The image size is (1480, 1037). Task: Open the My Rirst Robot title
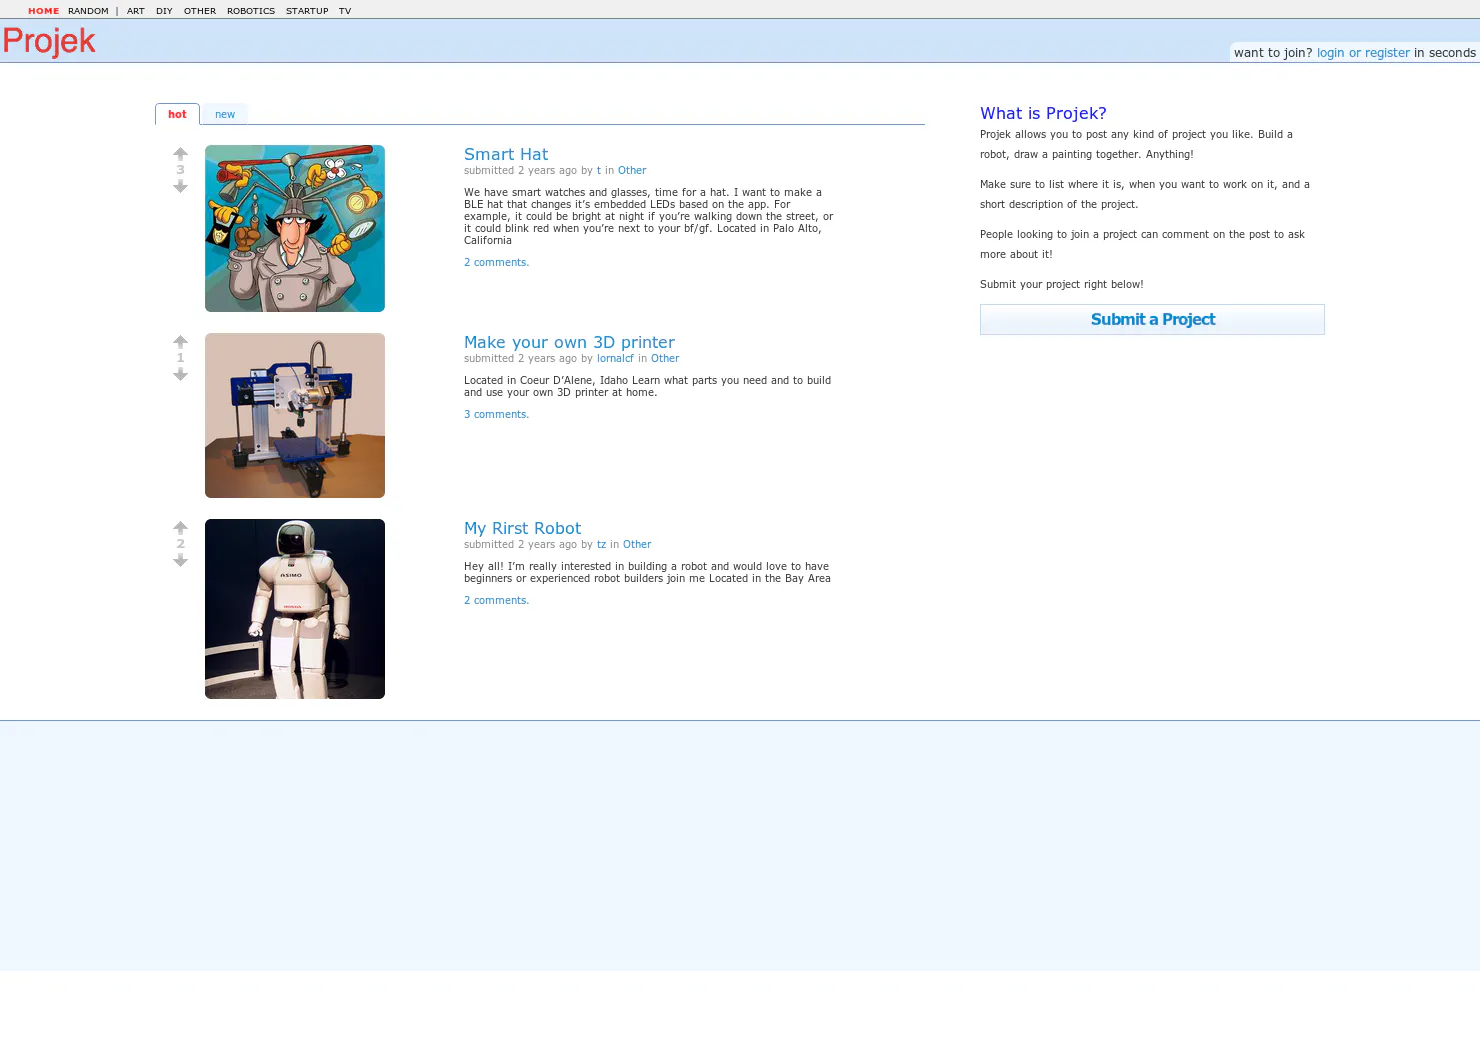tap(522, 528)
